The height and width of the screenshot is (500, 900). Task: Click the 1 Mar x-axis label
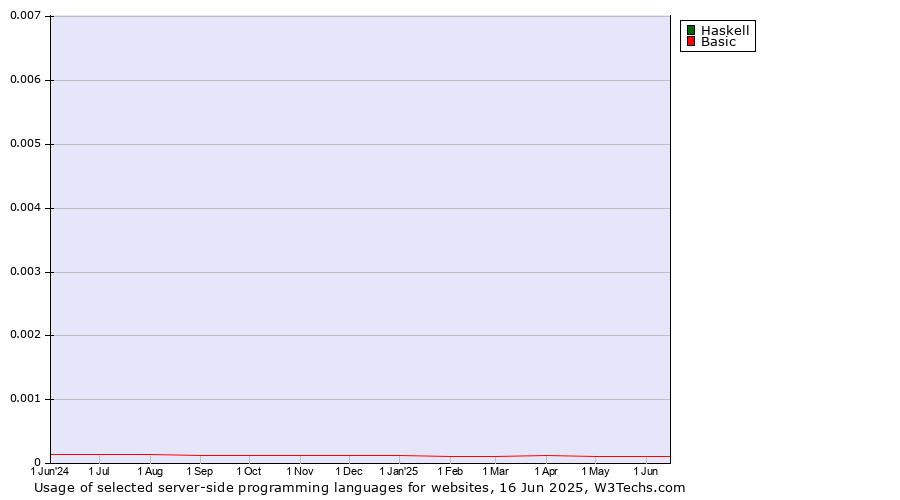pyautogui.click(x=495, y=471)
